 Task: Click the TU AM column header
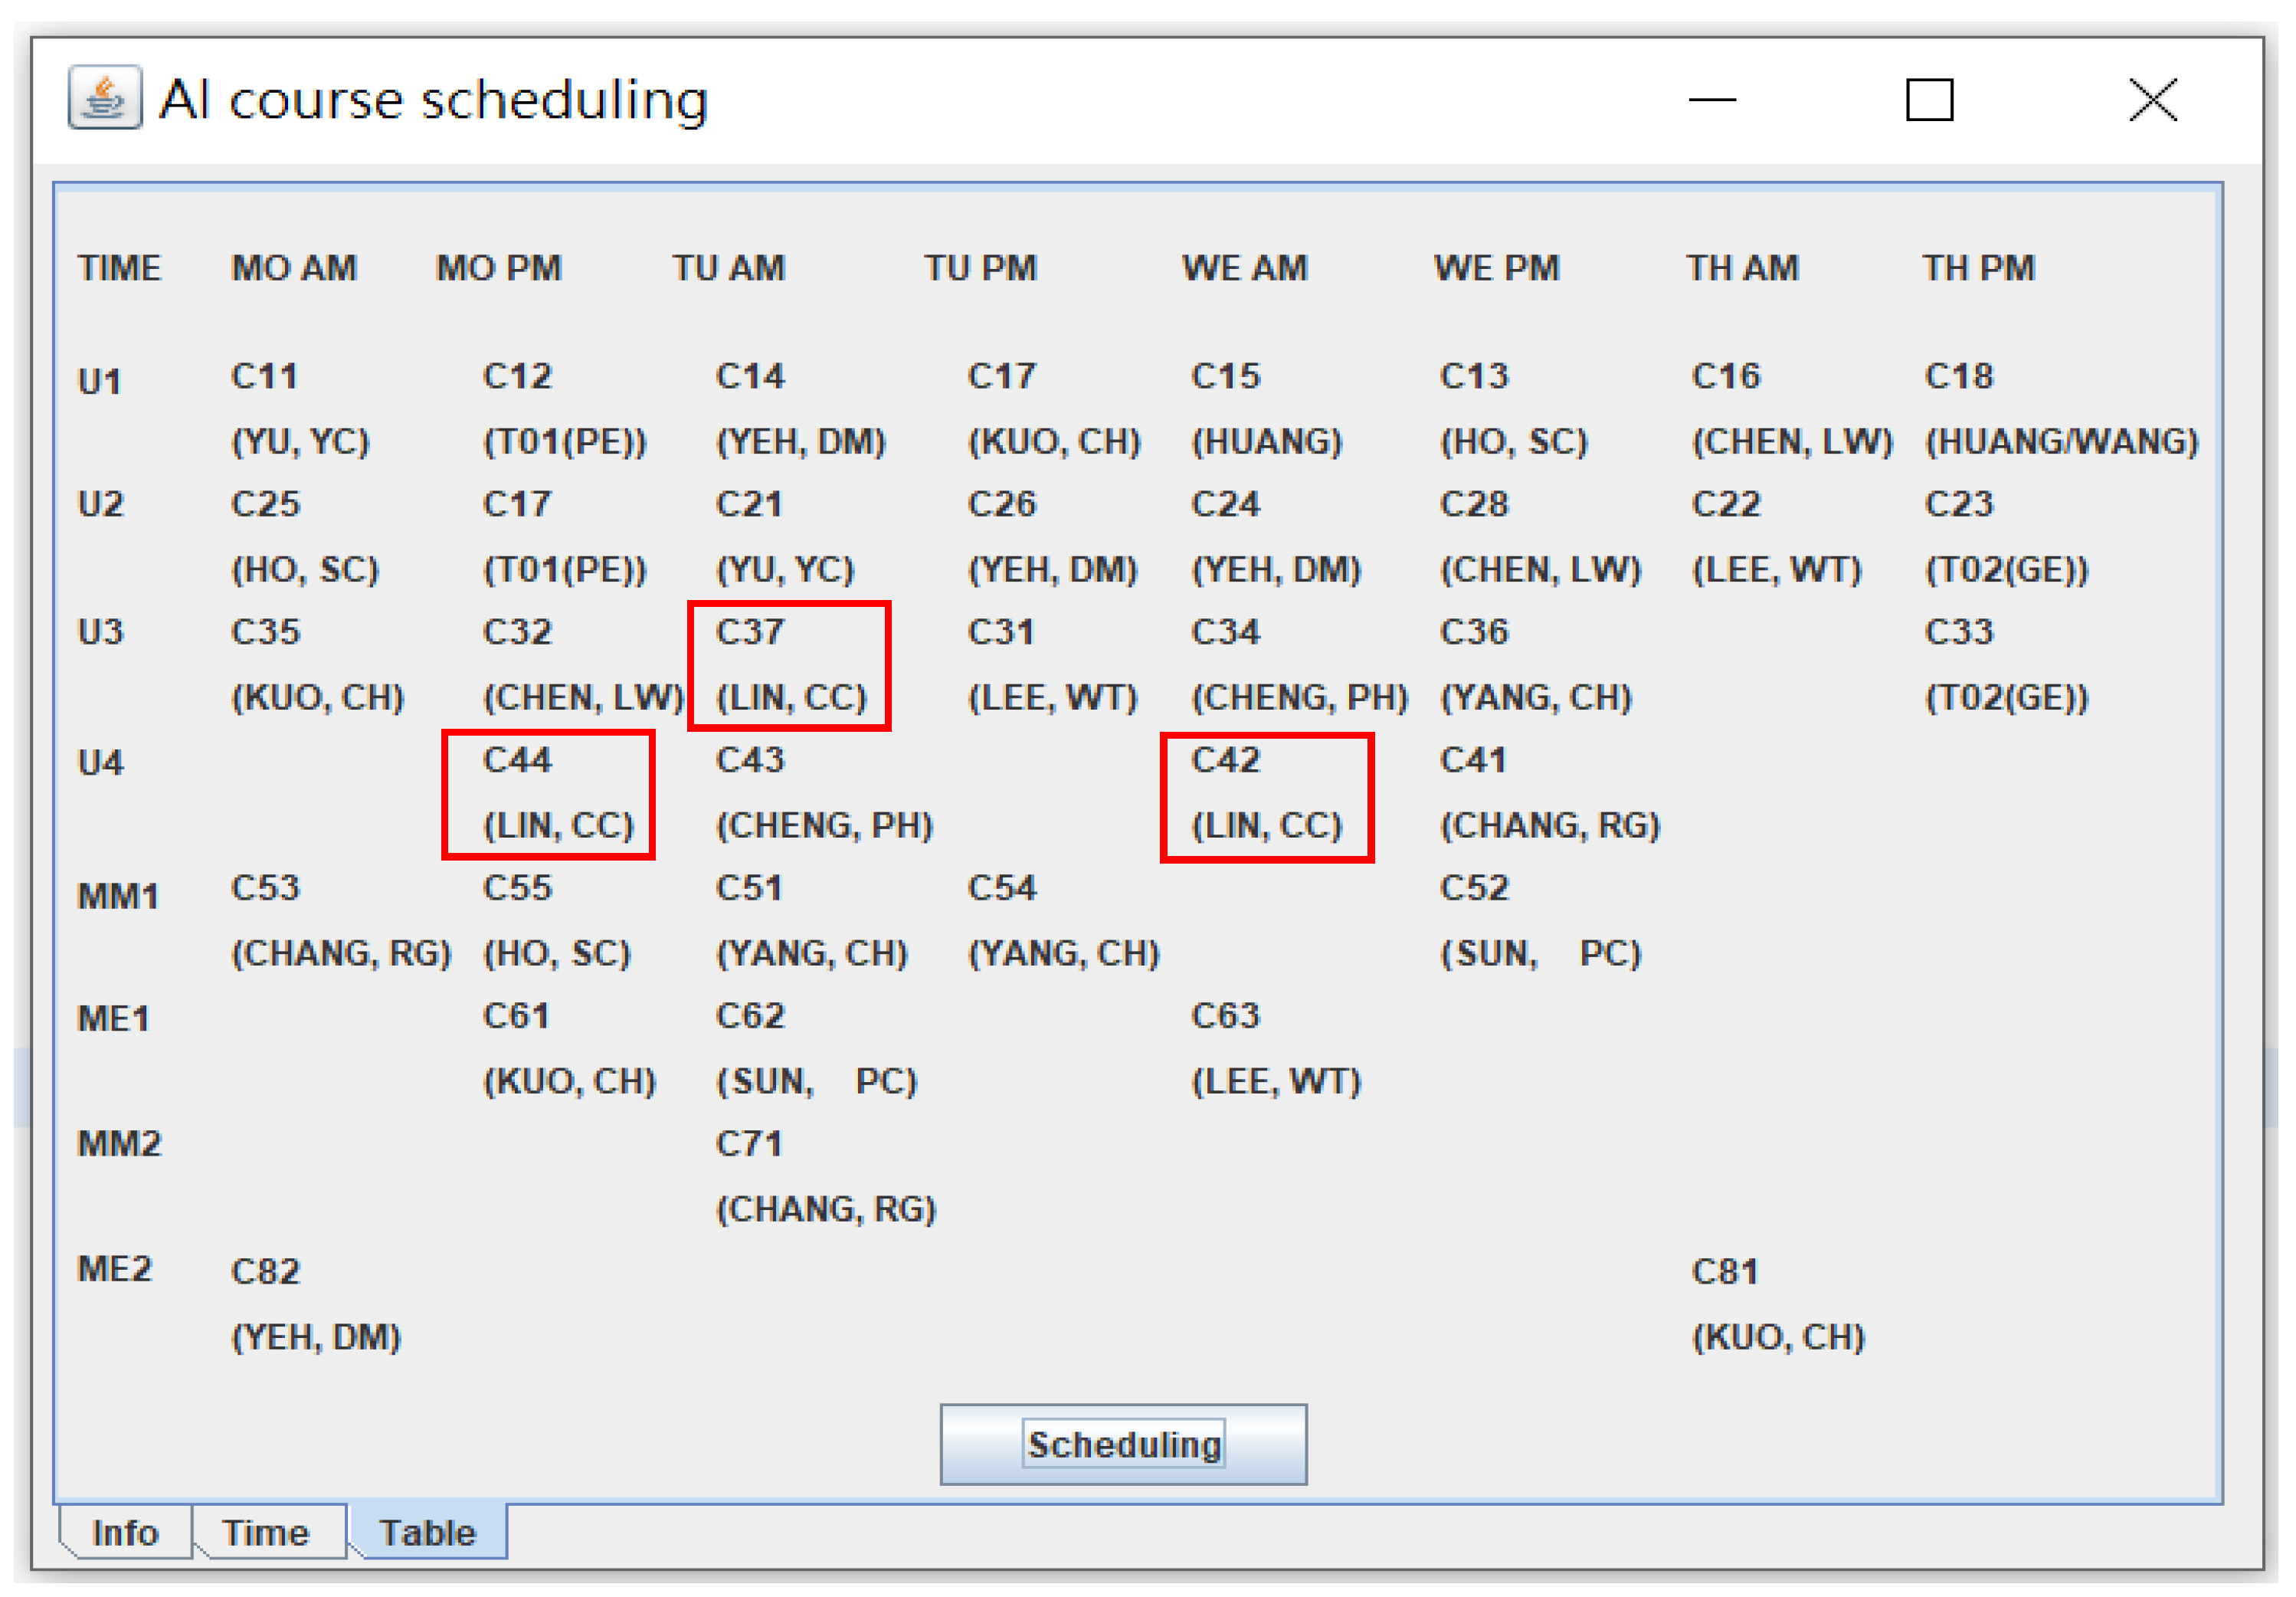tap(728, 267)
